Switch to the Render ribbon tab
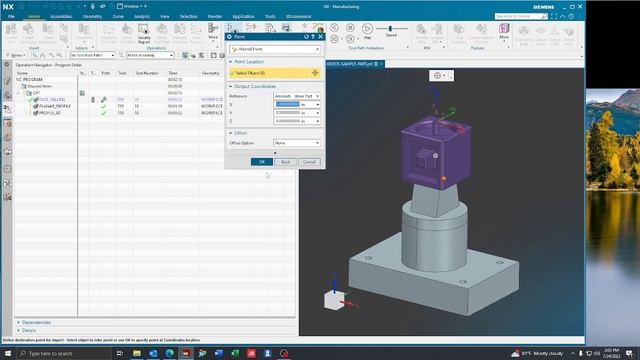The height and width of the screenshot is (360, 640). [215, 16]
